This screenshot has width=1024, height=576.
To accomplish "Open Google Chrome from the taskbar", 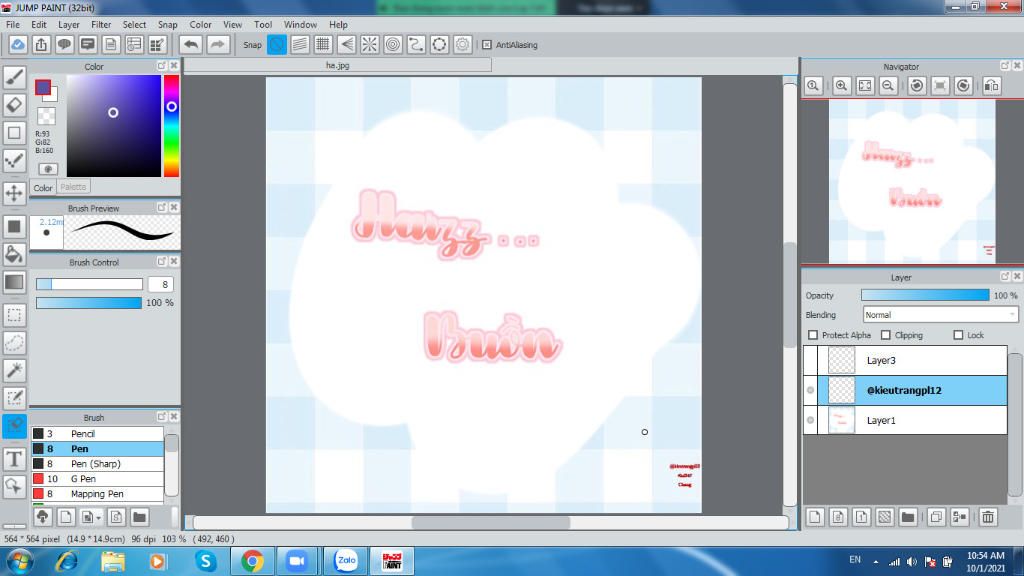I will [253, 561].
